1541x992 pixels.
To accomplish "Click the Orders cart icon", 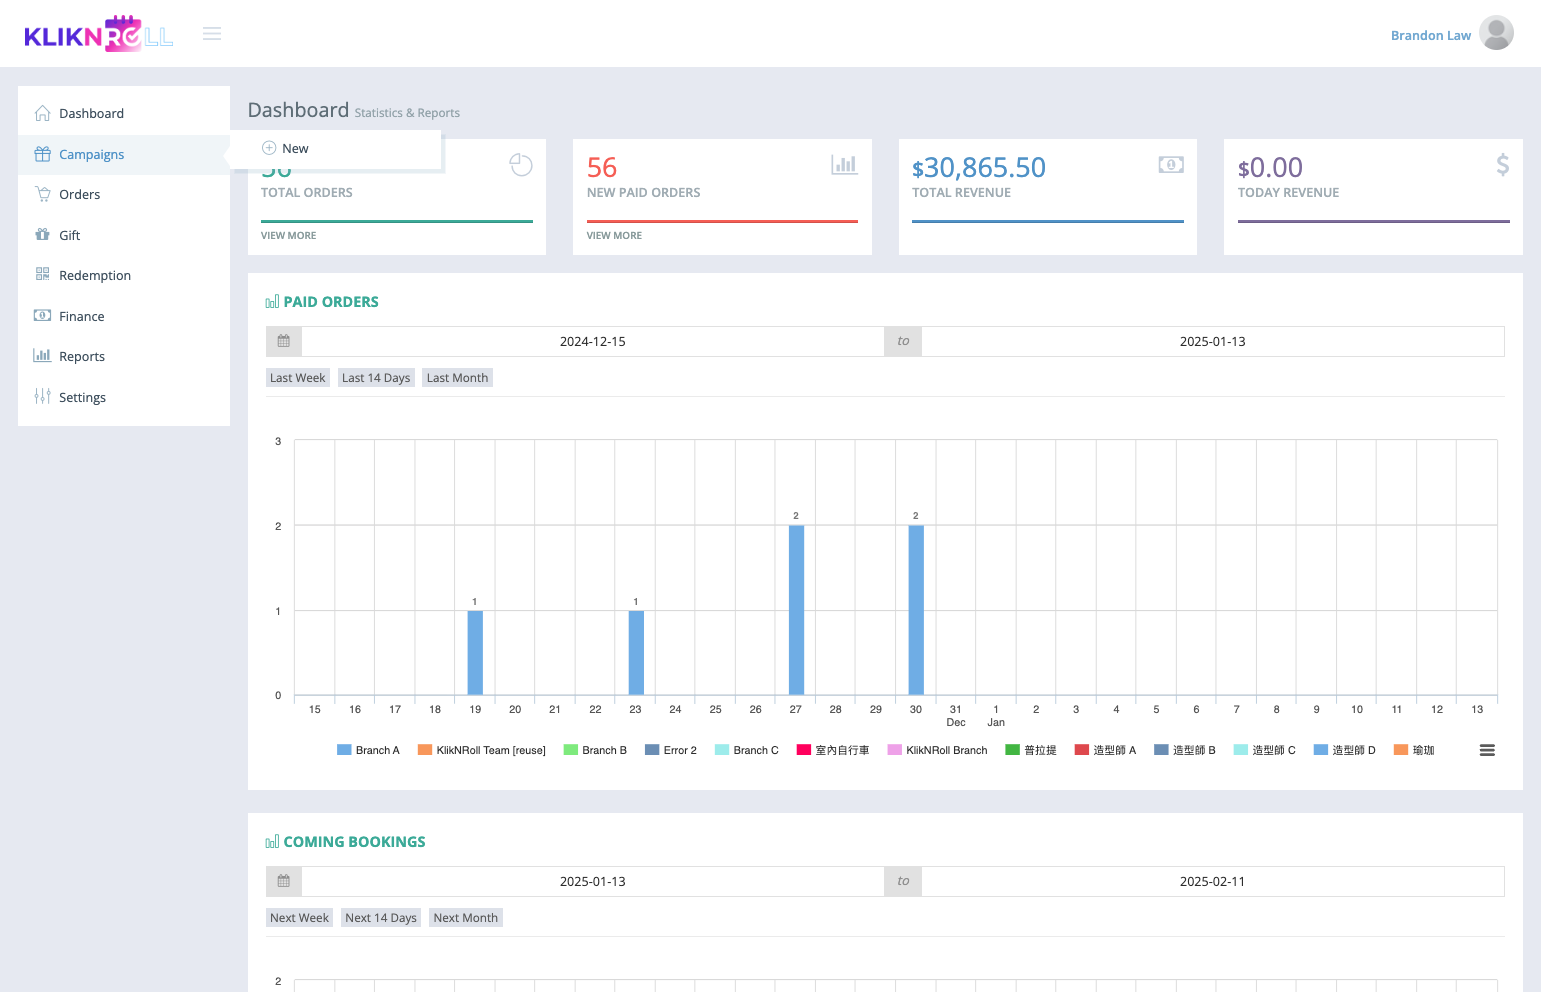I will coord(42,194).
